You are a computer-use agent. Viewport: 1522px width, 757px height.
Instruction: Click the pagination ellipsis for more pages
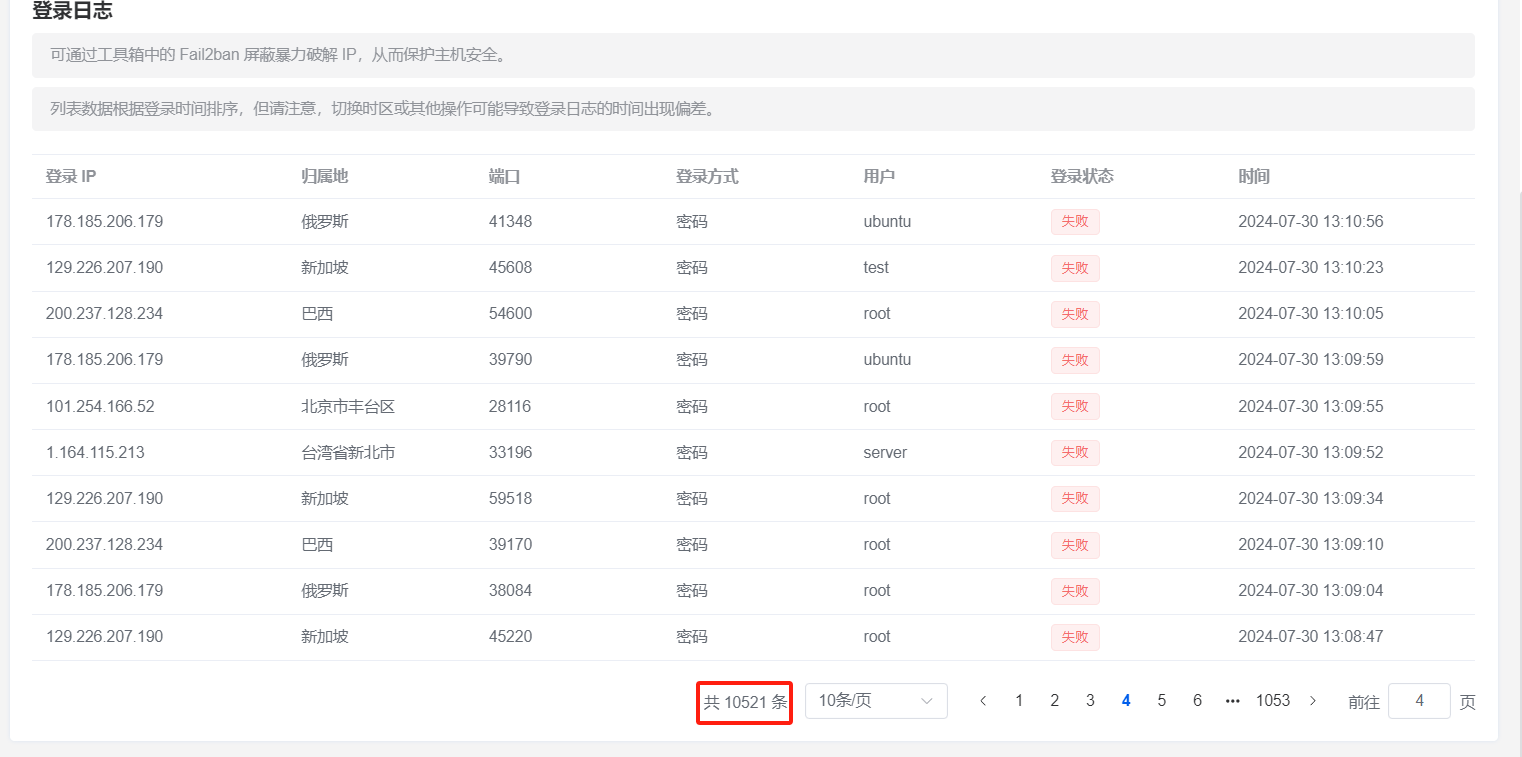tap(1232, 701)
